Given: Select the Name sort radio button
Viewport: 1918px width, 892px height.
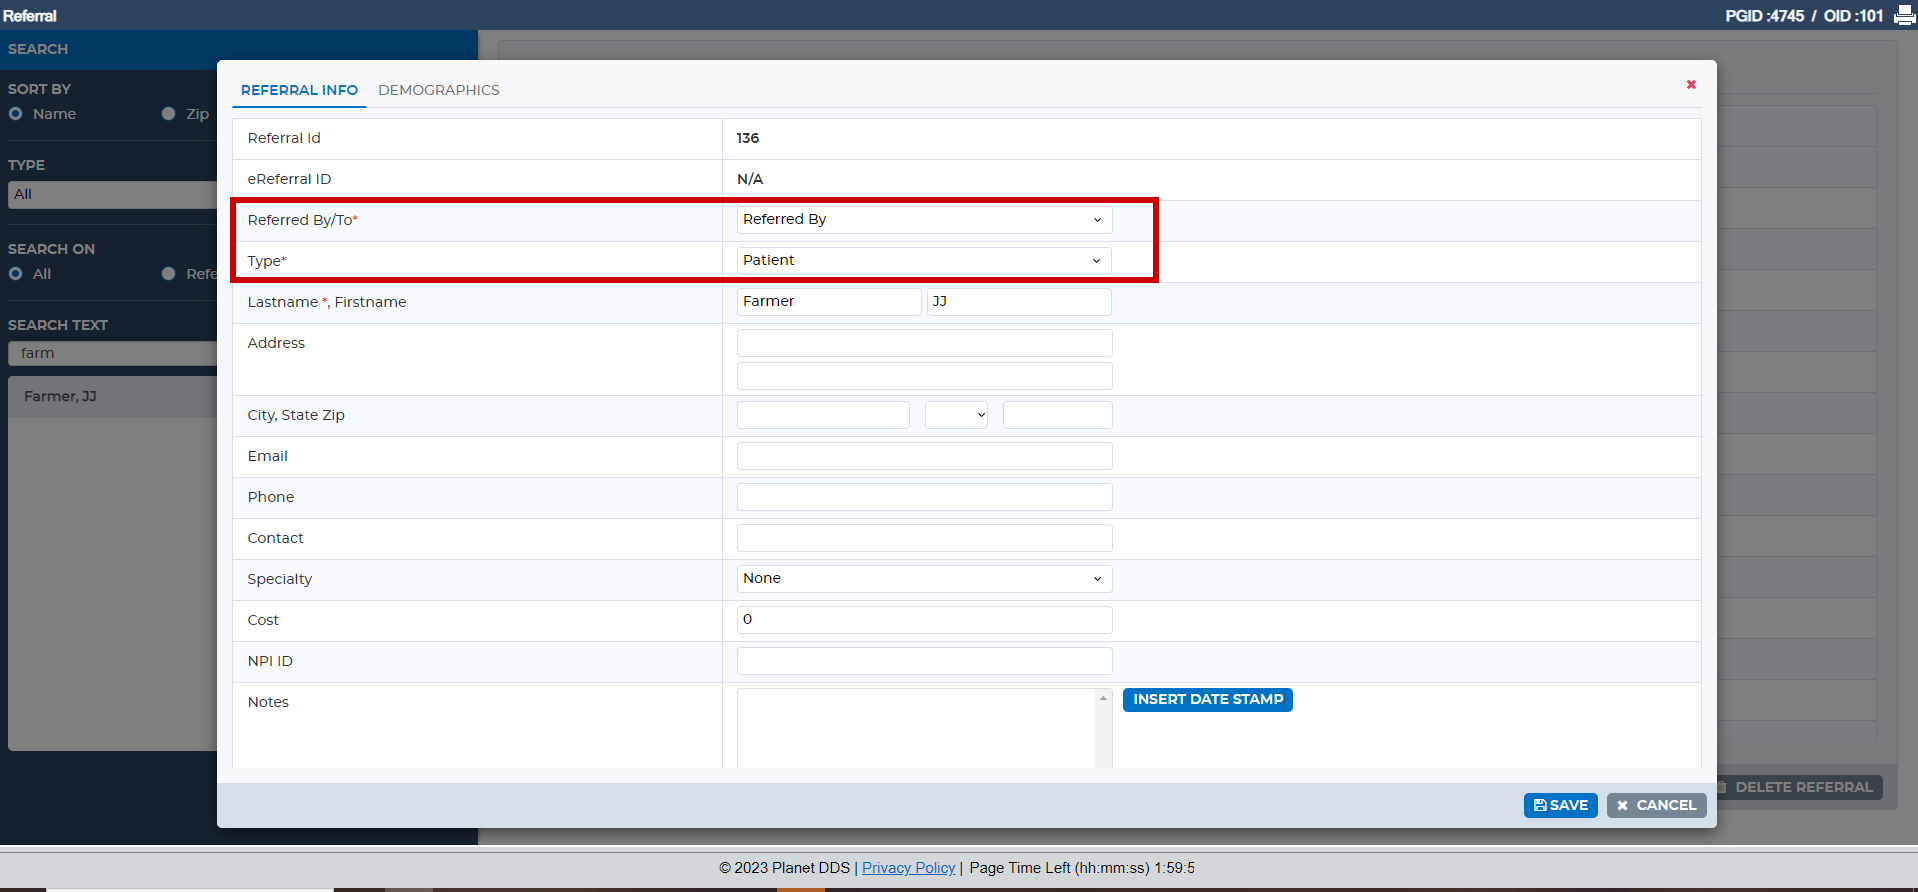Looking at the screenshot, I should [x=16, y=114].
